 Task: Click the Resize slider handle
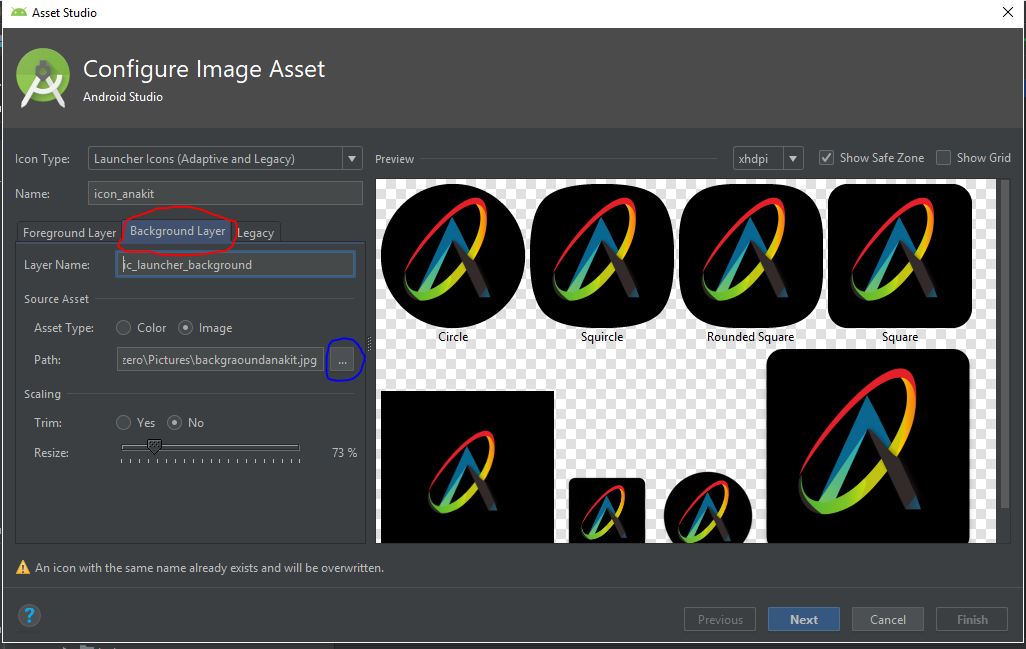click(x=154, y=447)
